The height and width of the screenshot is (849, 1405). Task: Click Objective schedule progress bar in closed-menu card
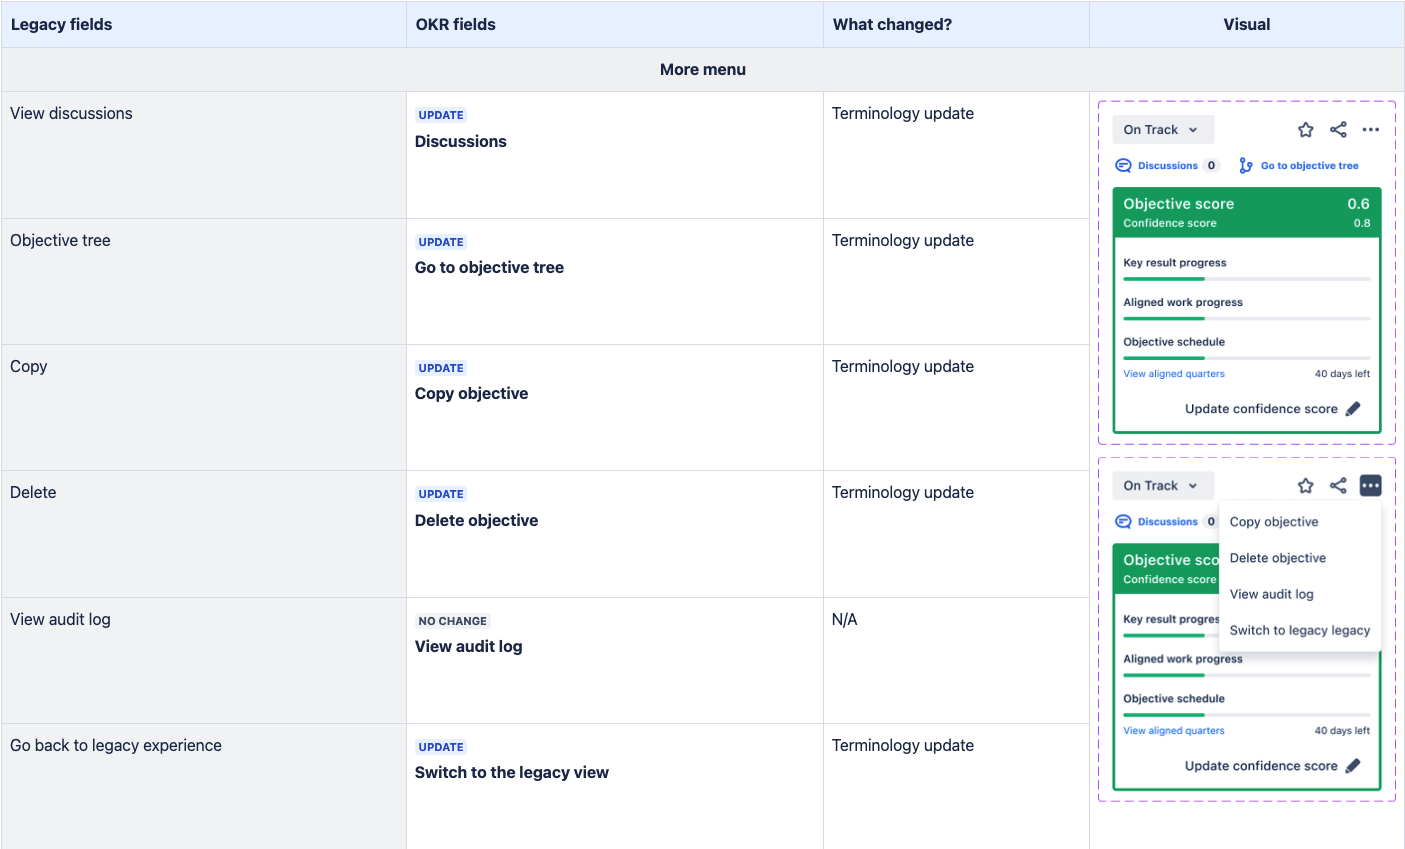(x=1247, y=358)
